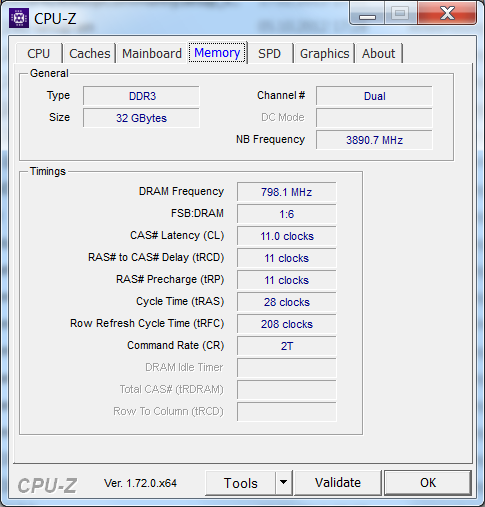Open the Mainboard tab
Image resolution: width=485 pixels, height=507 pixels.
152,53
